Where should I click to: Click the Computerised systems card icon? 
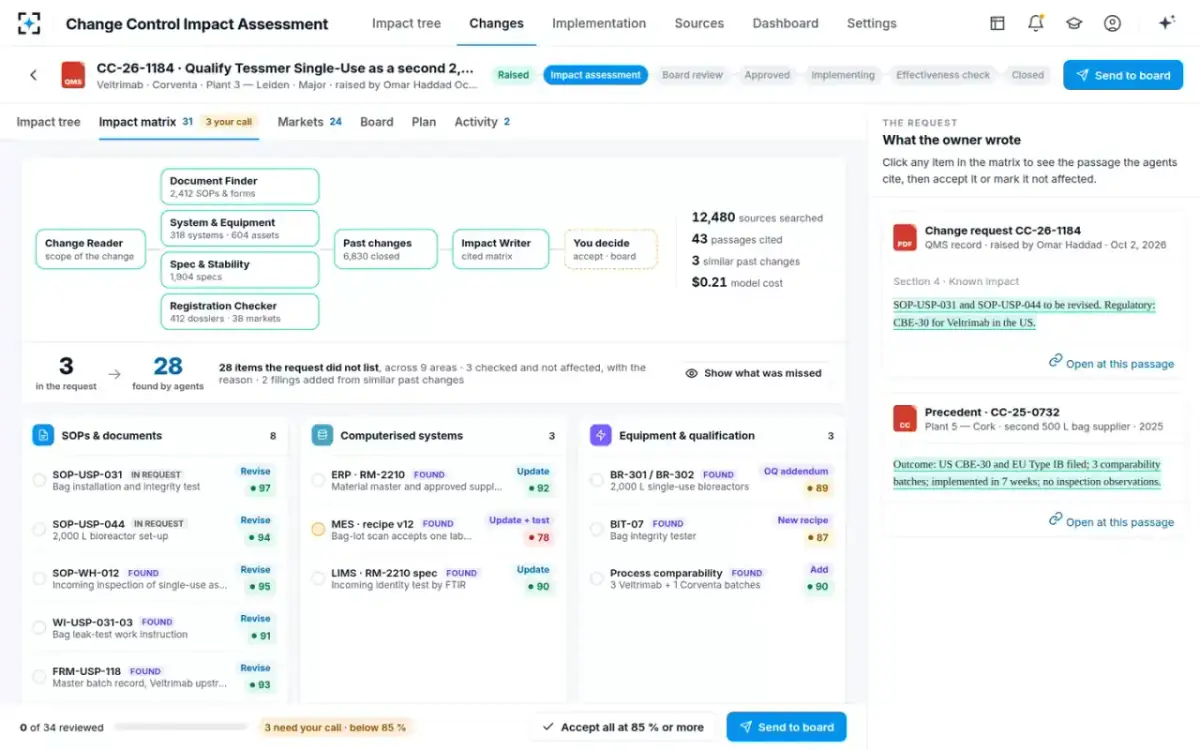click(322, 435)
